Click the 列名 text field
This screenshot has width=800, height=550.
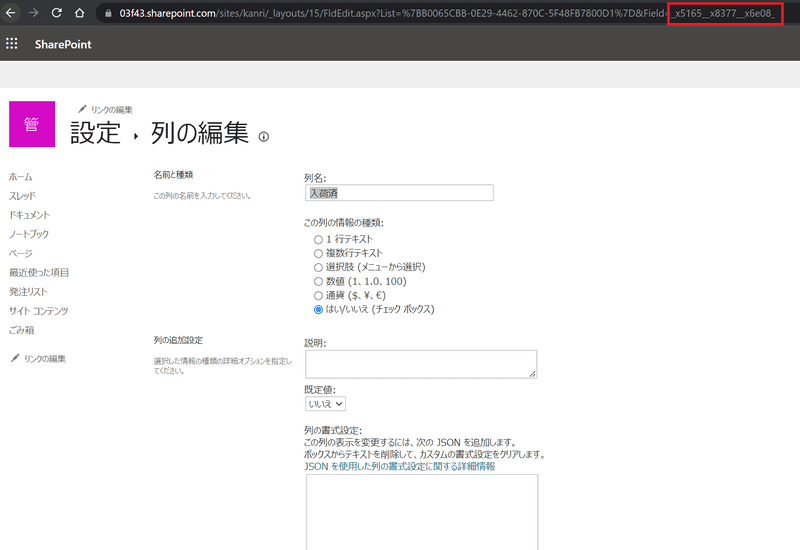398,193
